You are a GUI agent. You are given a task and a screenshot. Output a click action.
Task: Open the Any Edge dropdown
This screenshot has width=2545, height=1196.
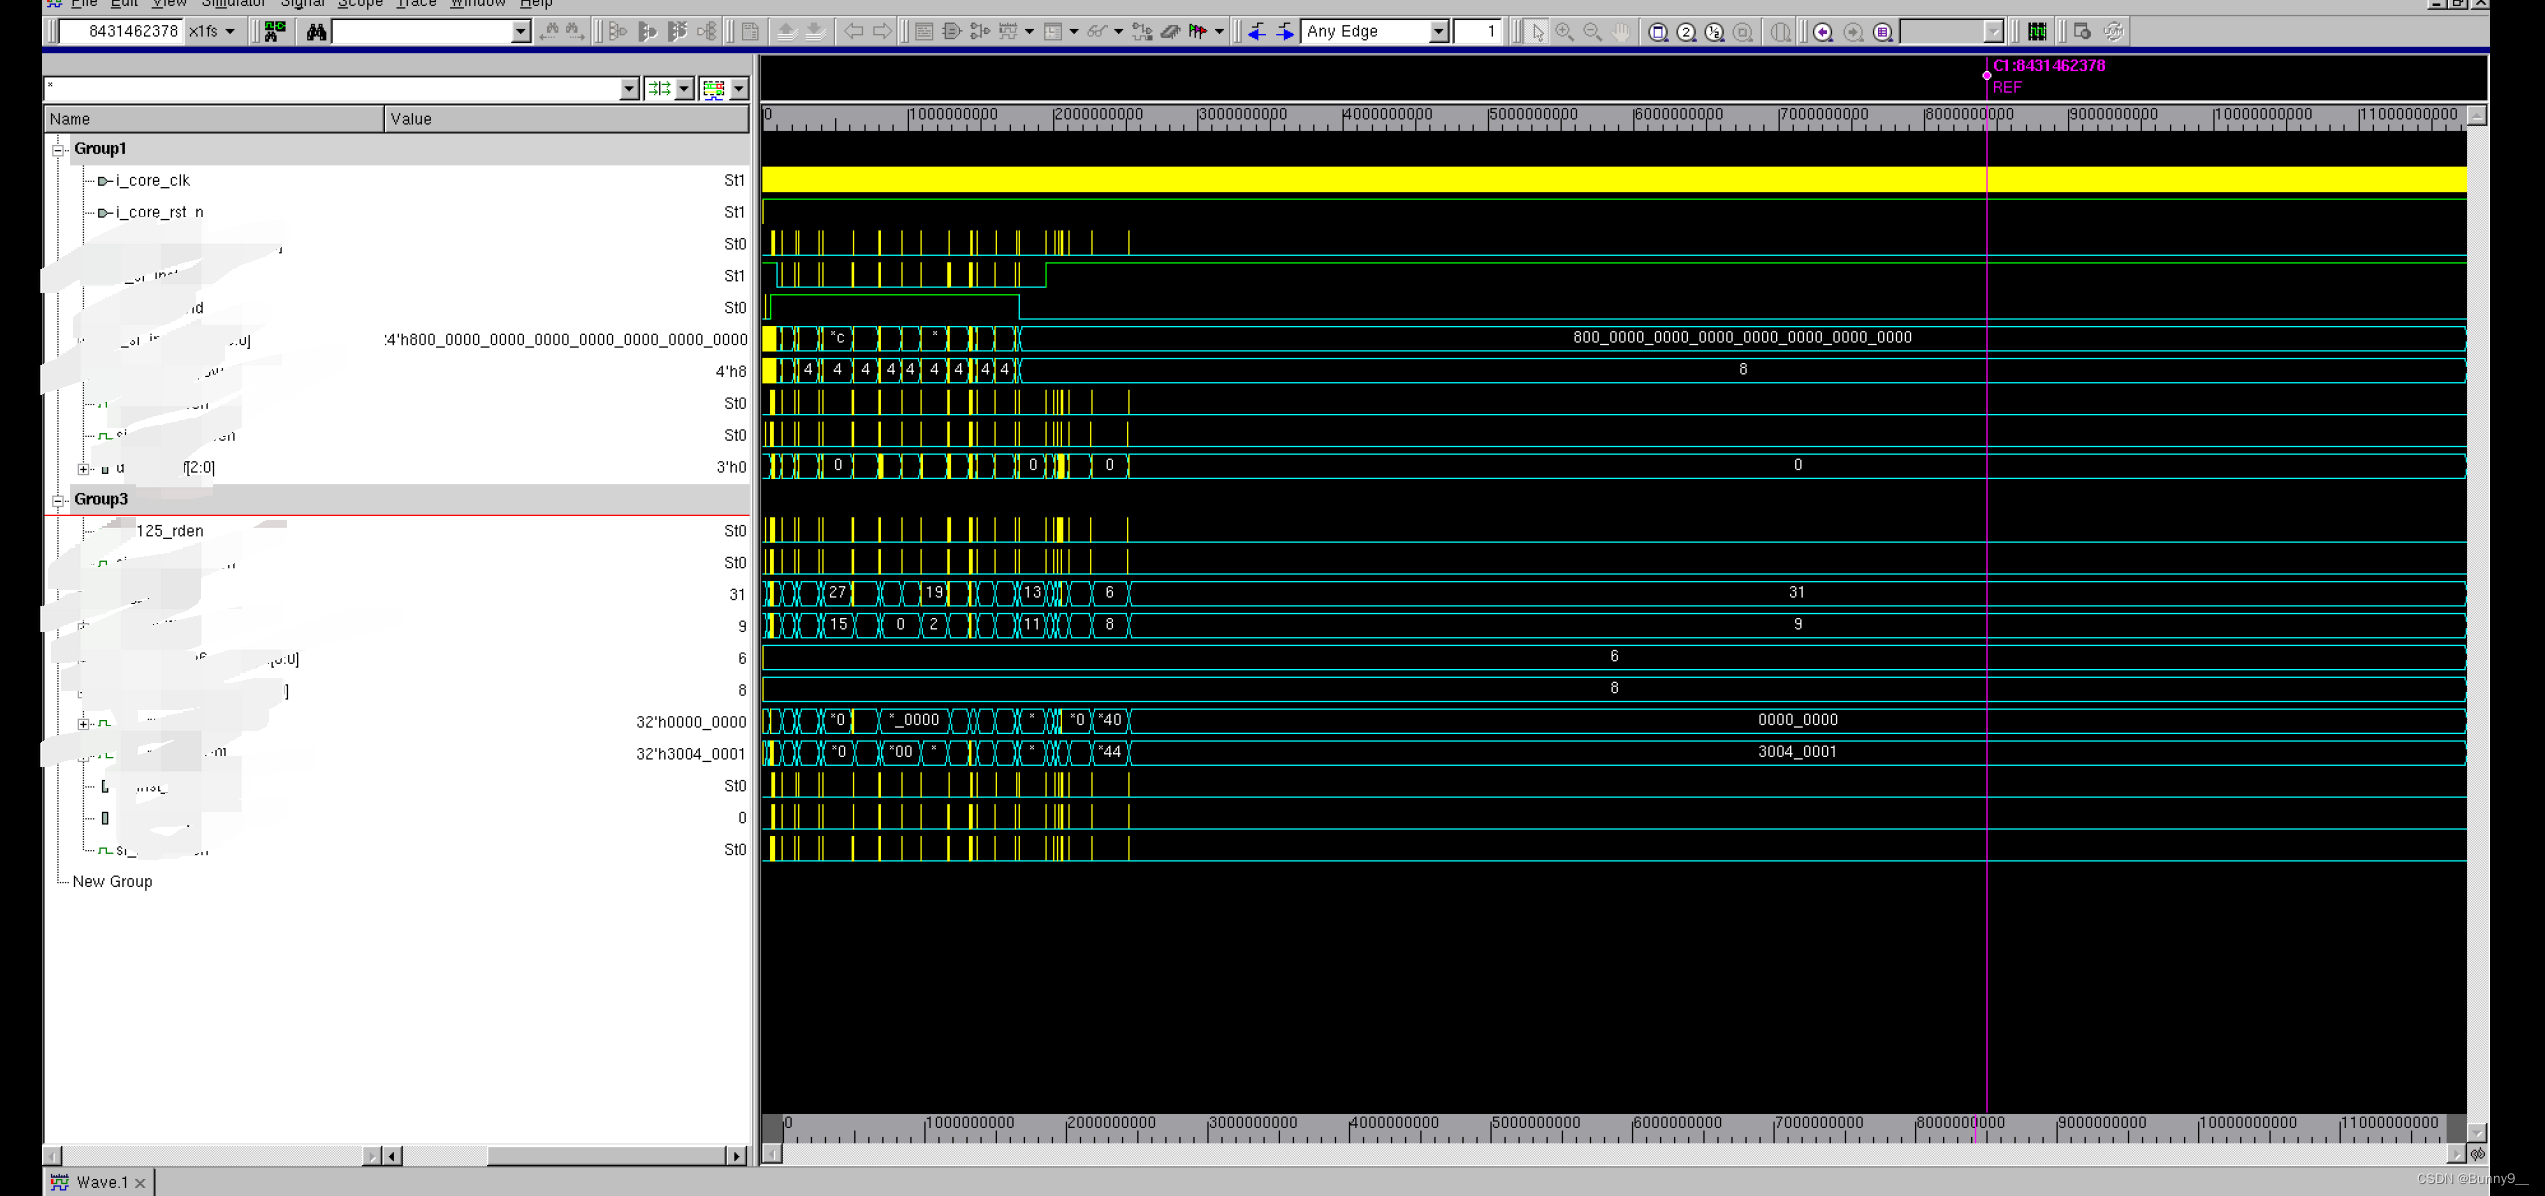click(1438, 32)
